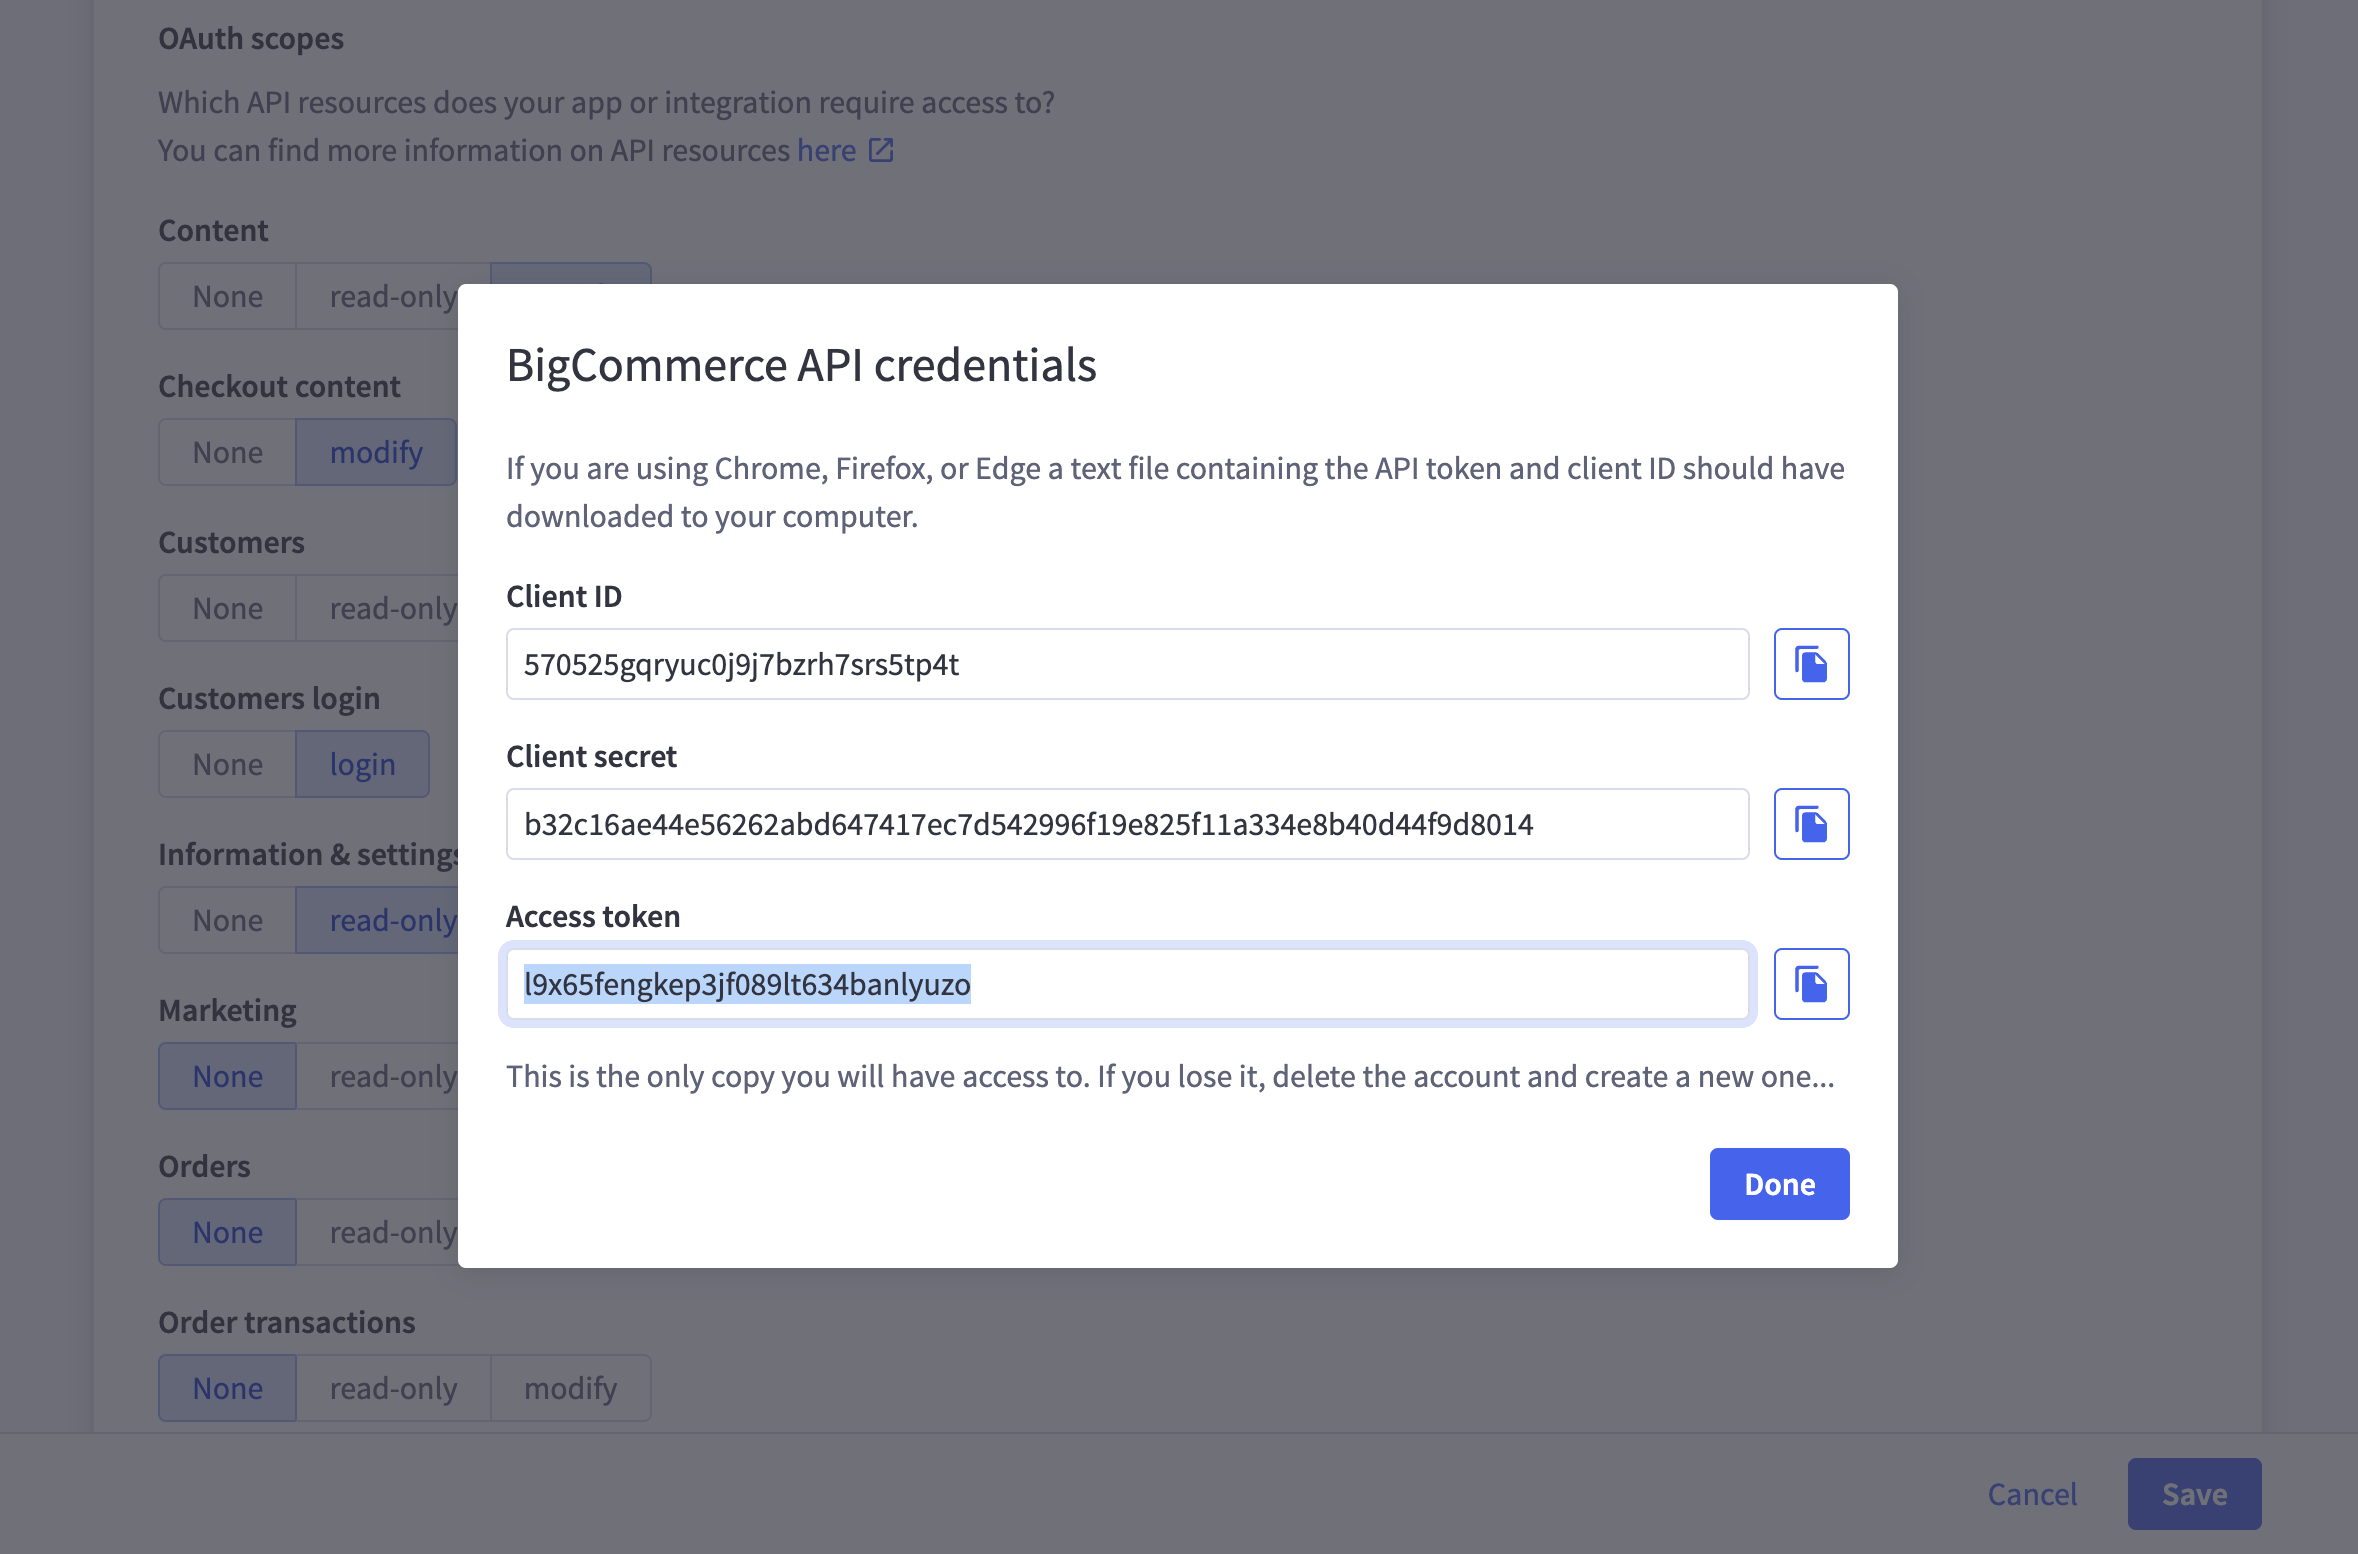This screenshot has width=2358, height=1554.
Task: Set Marketing scope to None
Action: click(x=228, y=1076)
